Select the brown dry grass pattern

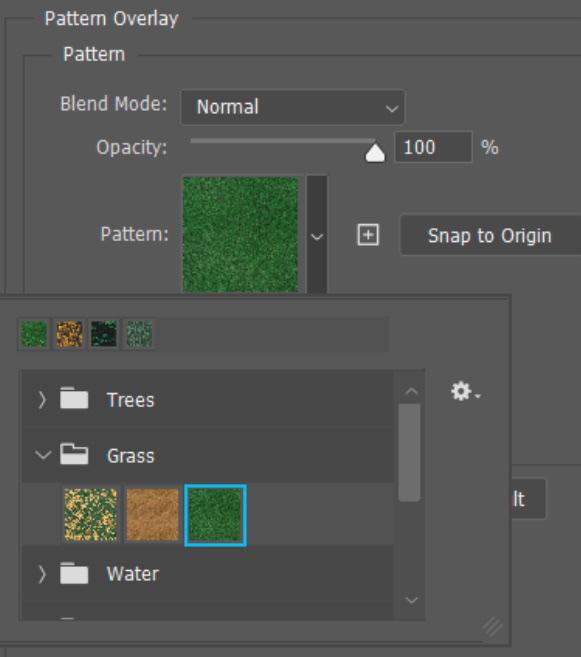coord(152,515)
